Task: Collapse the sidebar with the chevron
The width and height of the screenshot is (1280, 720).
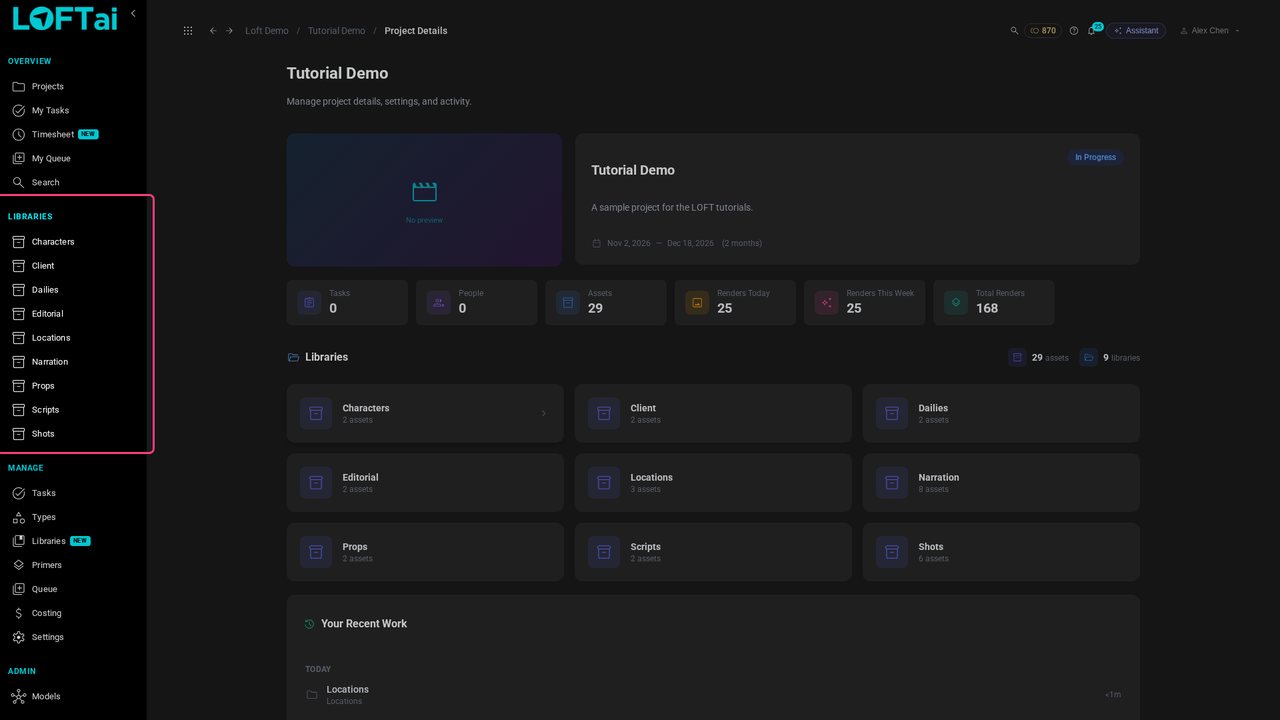Action: (x=133, y=13)
